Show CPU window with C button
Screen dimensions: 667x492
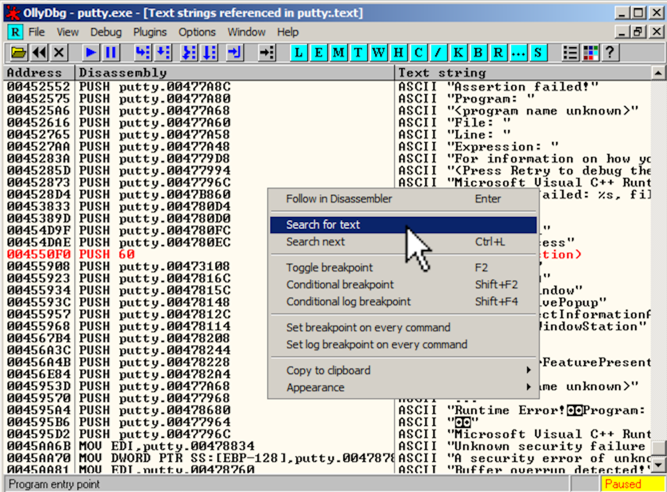tap(419, 53)
